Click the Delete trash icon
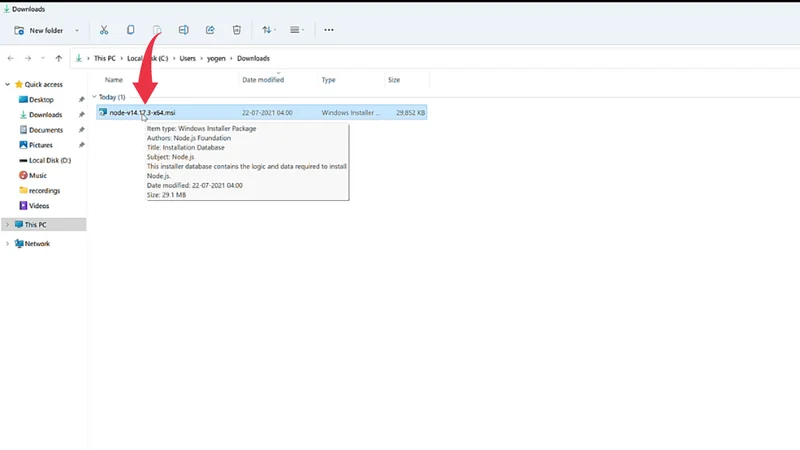This screenshot has width=800, height=450. tap(236, 30)
